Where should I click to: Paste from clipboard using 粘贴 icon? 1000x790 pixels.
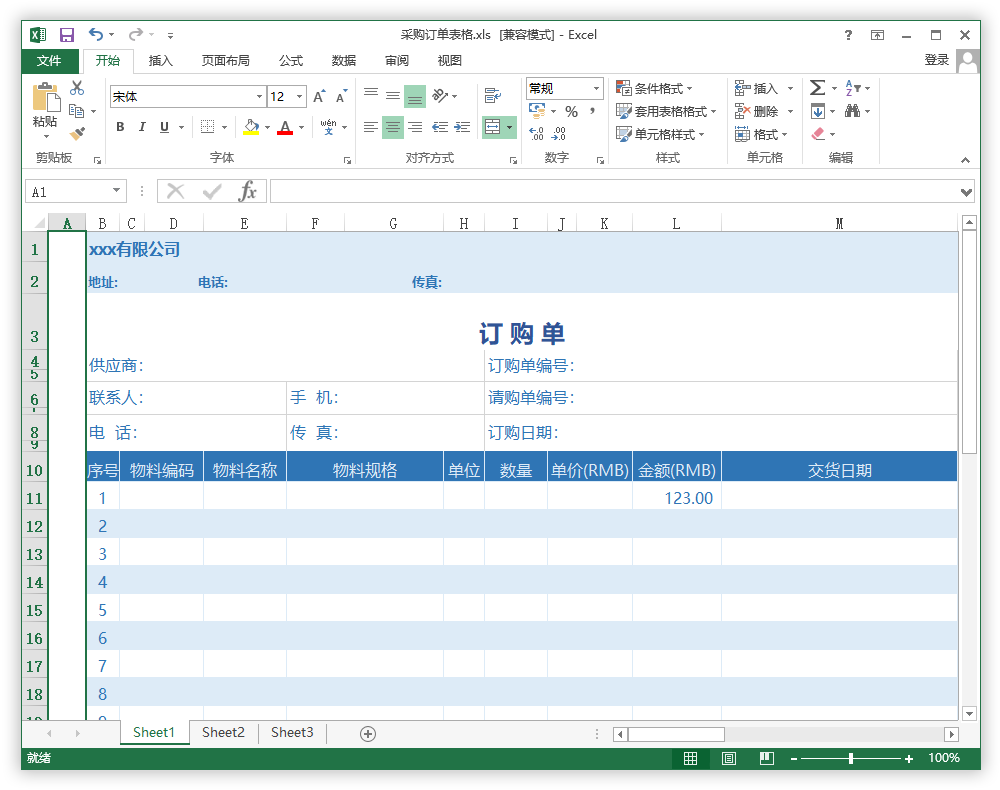point(45,99)
